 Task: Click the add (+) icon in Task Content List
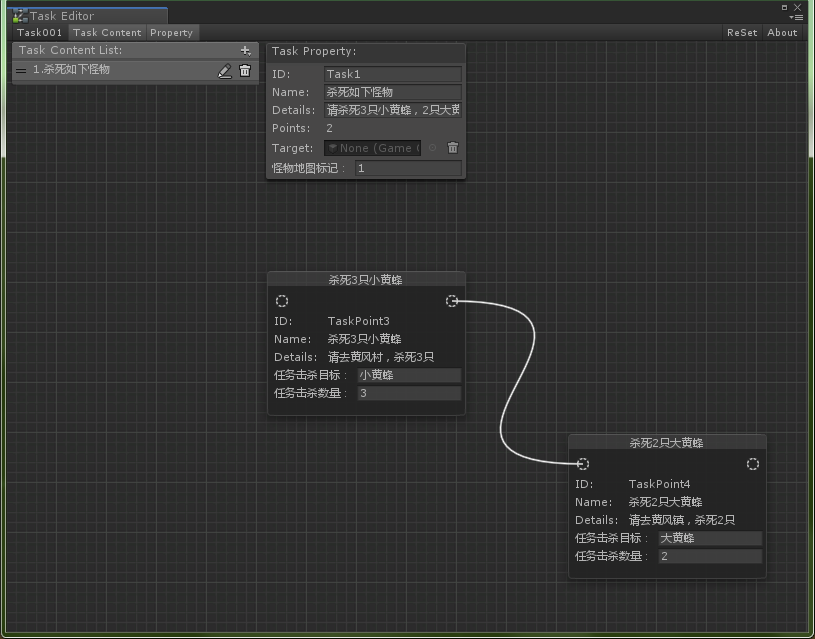(245, 50)
